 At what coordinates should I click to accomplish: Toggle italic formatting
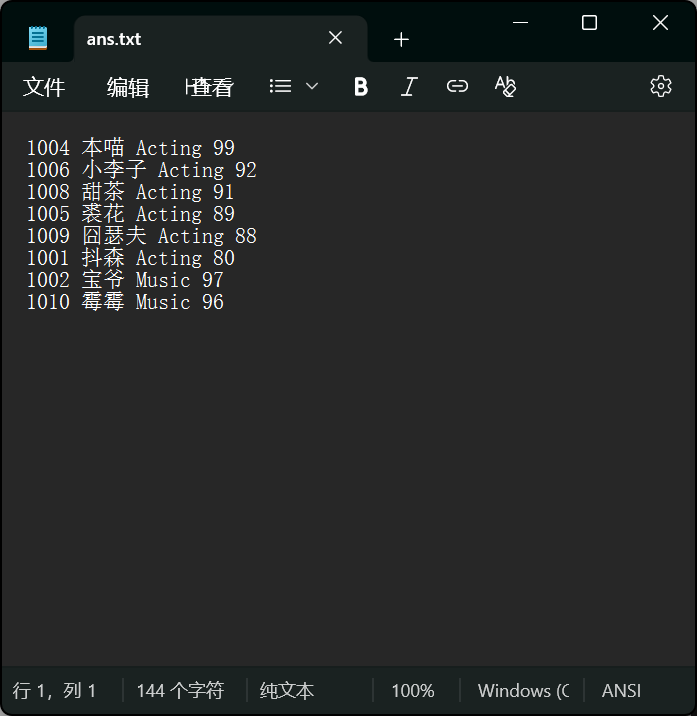click(409, 86)
